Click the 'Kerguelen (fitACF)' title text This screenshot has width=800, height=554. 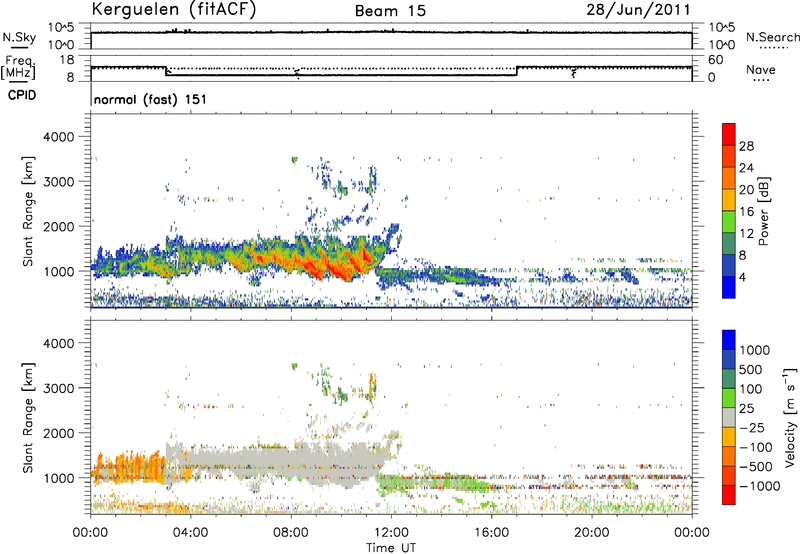click(x=173, y=10)
